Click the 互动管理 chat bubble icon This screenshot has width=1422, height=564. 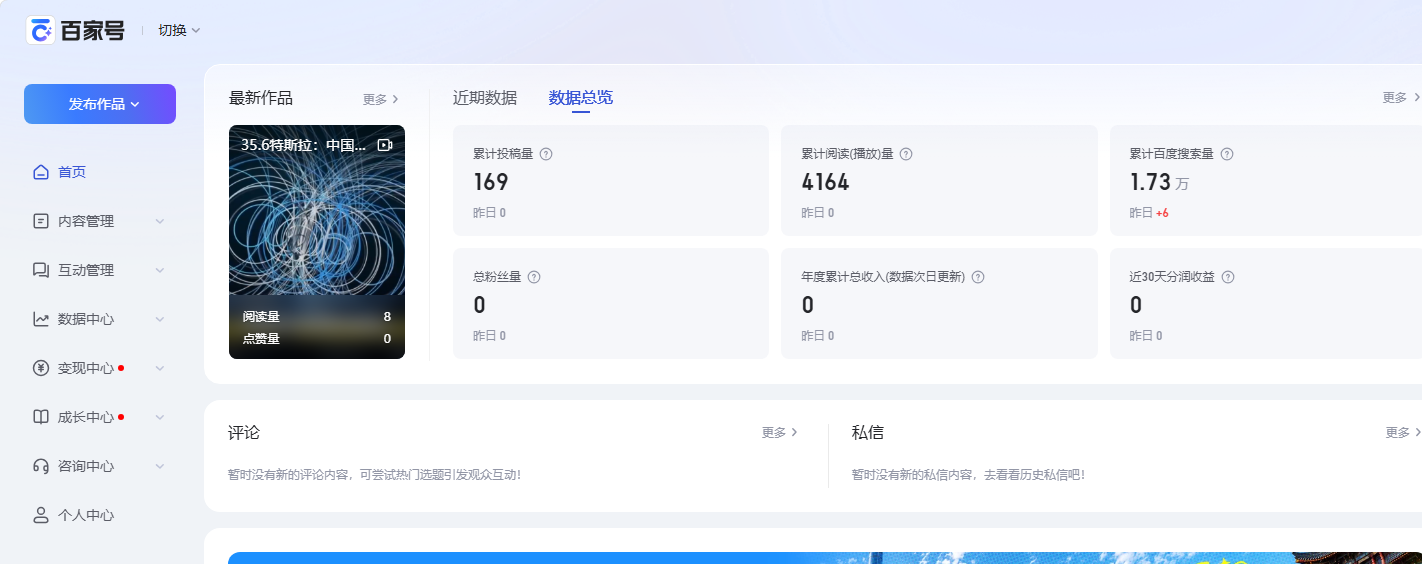41,270
